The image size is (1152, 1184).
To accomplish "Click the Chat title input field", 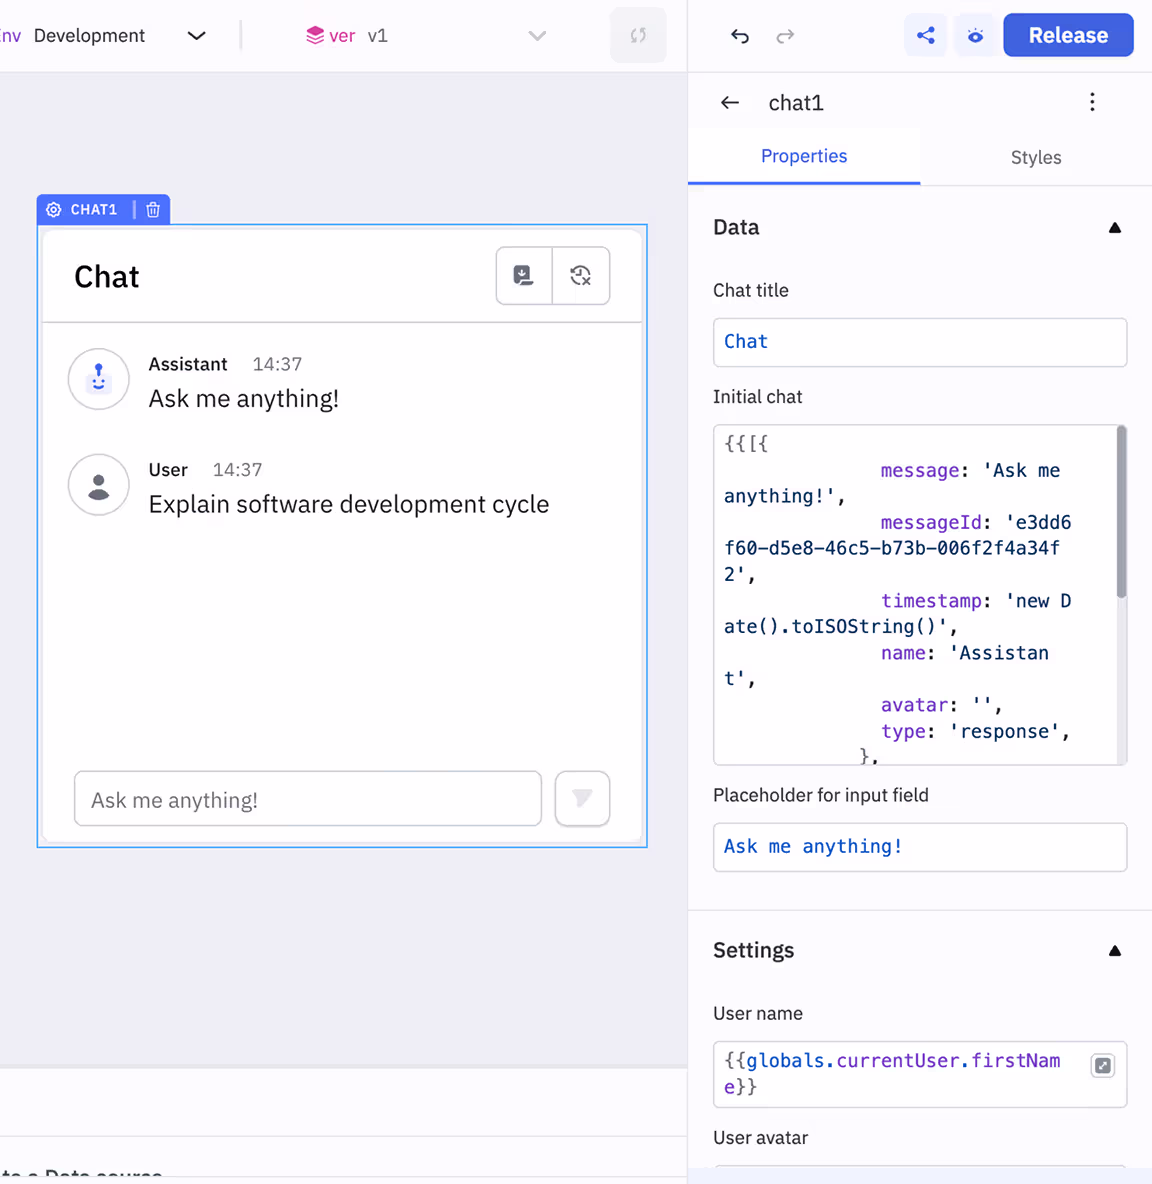I will click(919, 342).
